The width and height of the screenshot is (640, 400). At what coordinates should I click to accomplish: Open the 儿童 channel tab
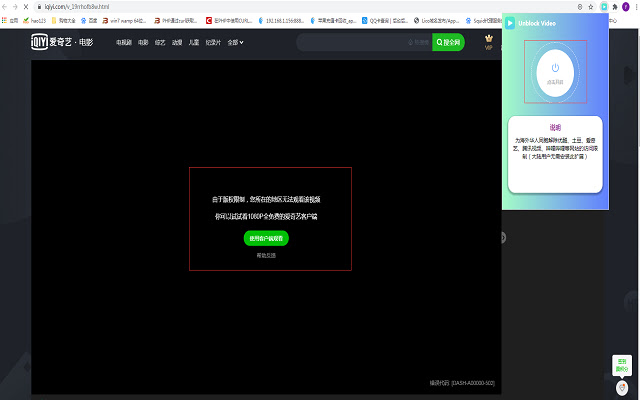tap(194, 42)
